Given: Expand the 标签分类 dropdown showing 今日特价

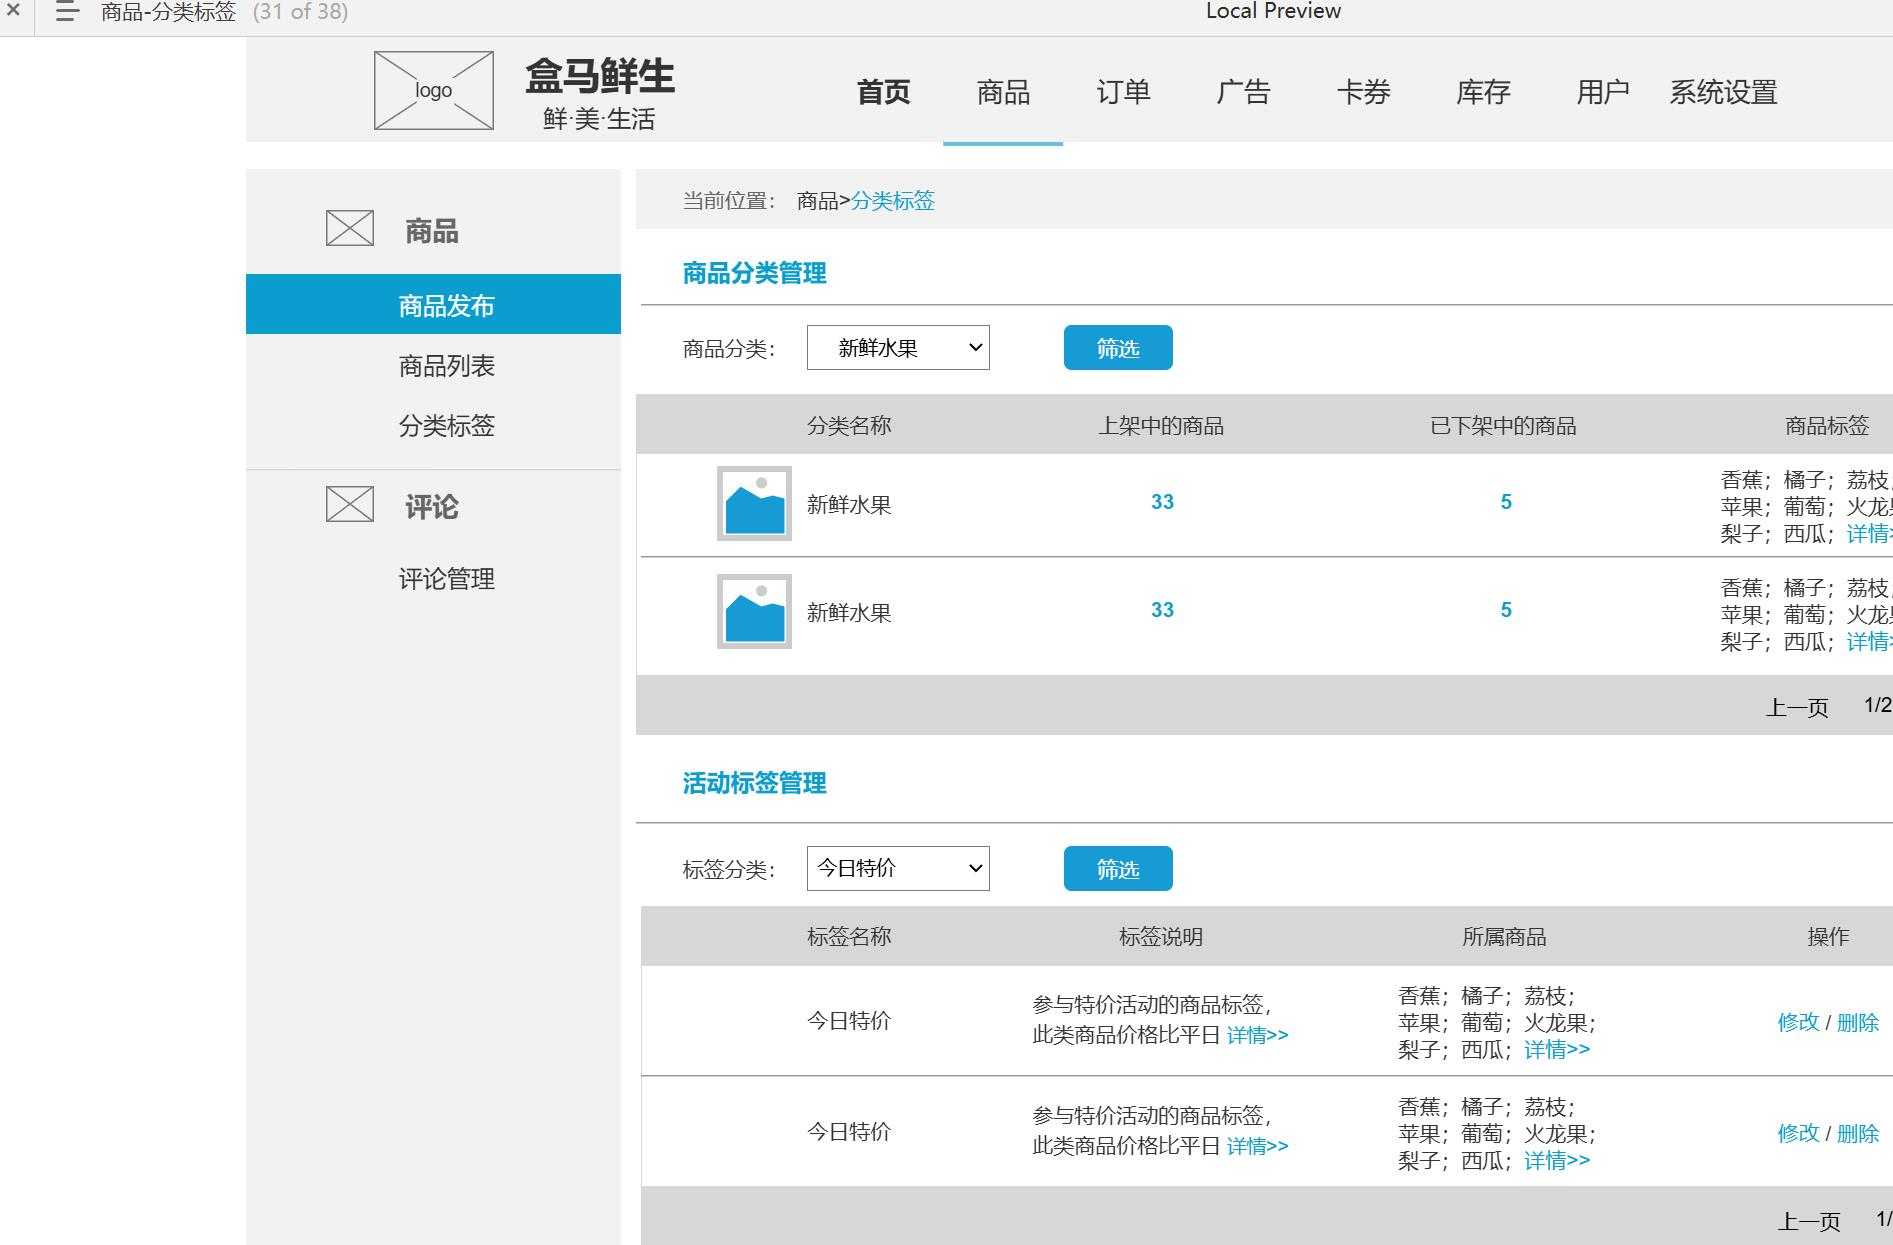Looking at the screenshot, I should click(x=897, y=868).
